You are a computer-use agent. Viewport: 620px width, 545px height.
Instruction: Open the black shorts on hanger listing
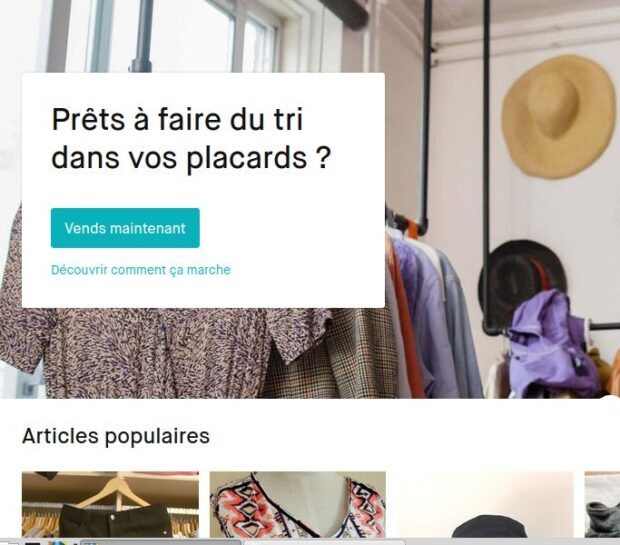click(x=110, y=504)
